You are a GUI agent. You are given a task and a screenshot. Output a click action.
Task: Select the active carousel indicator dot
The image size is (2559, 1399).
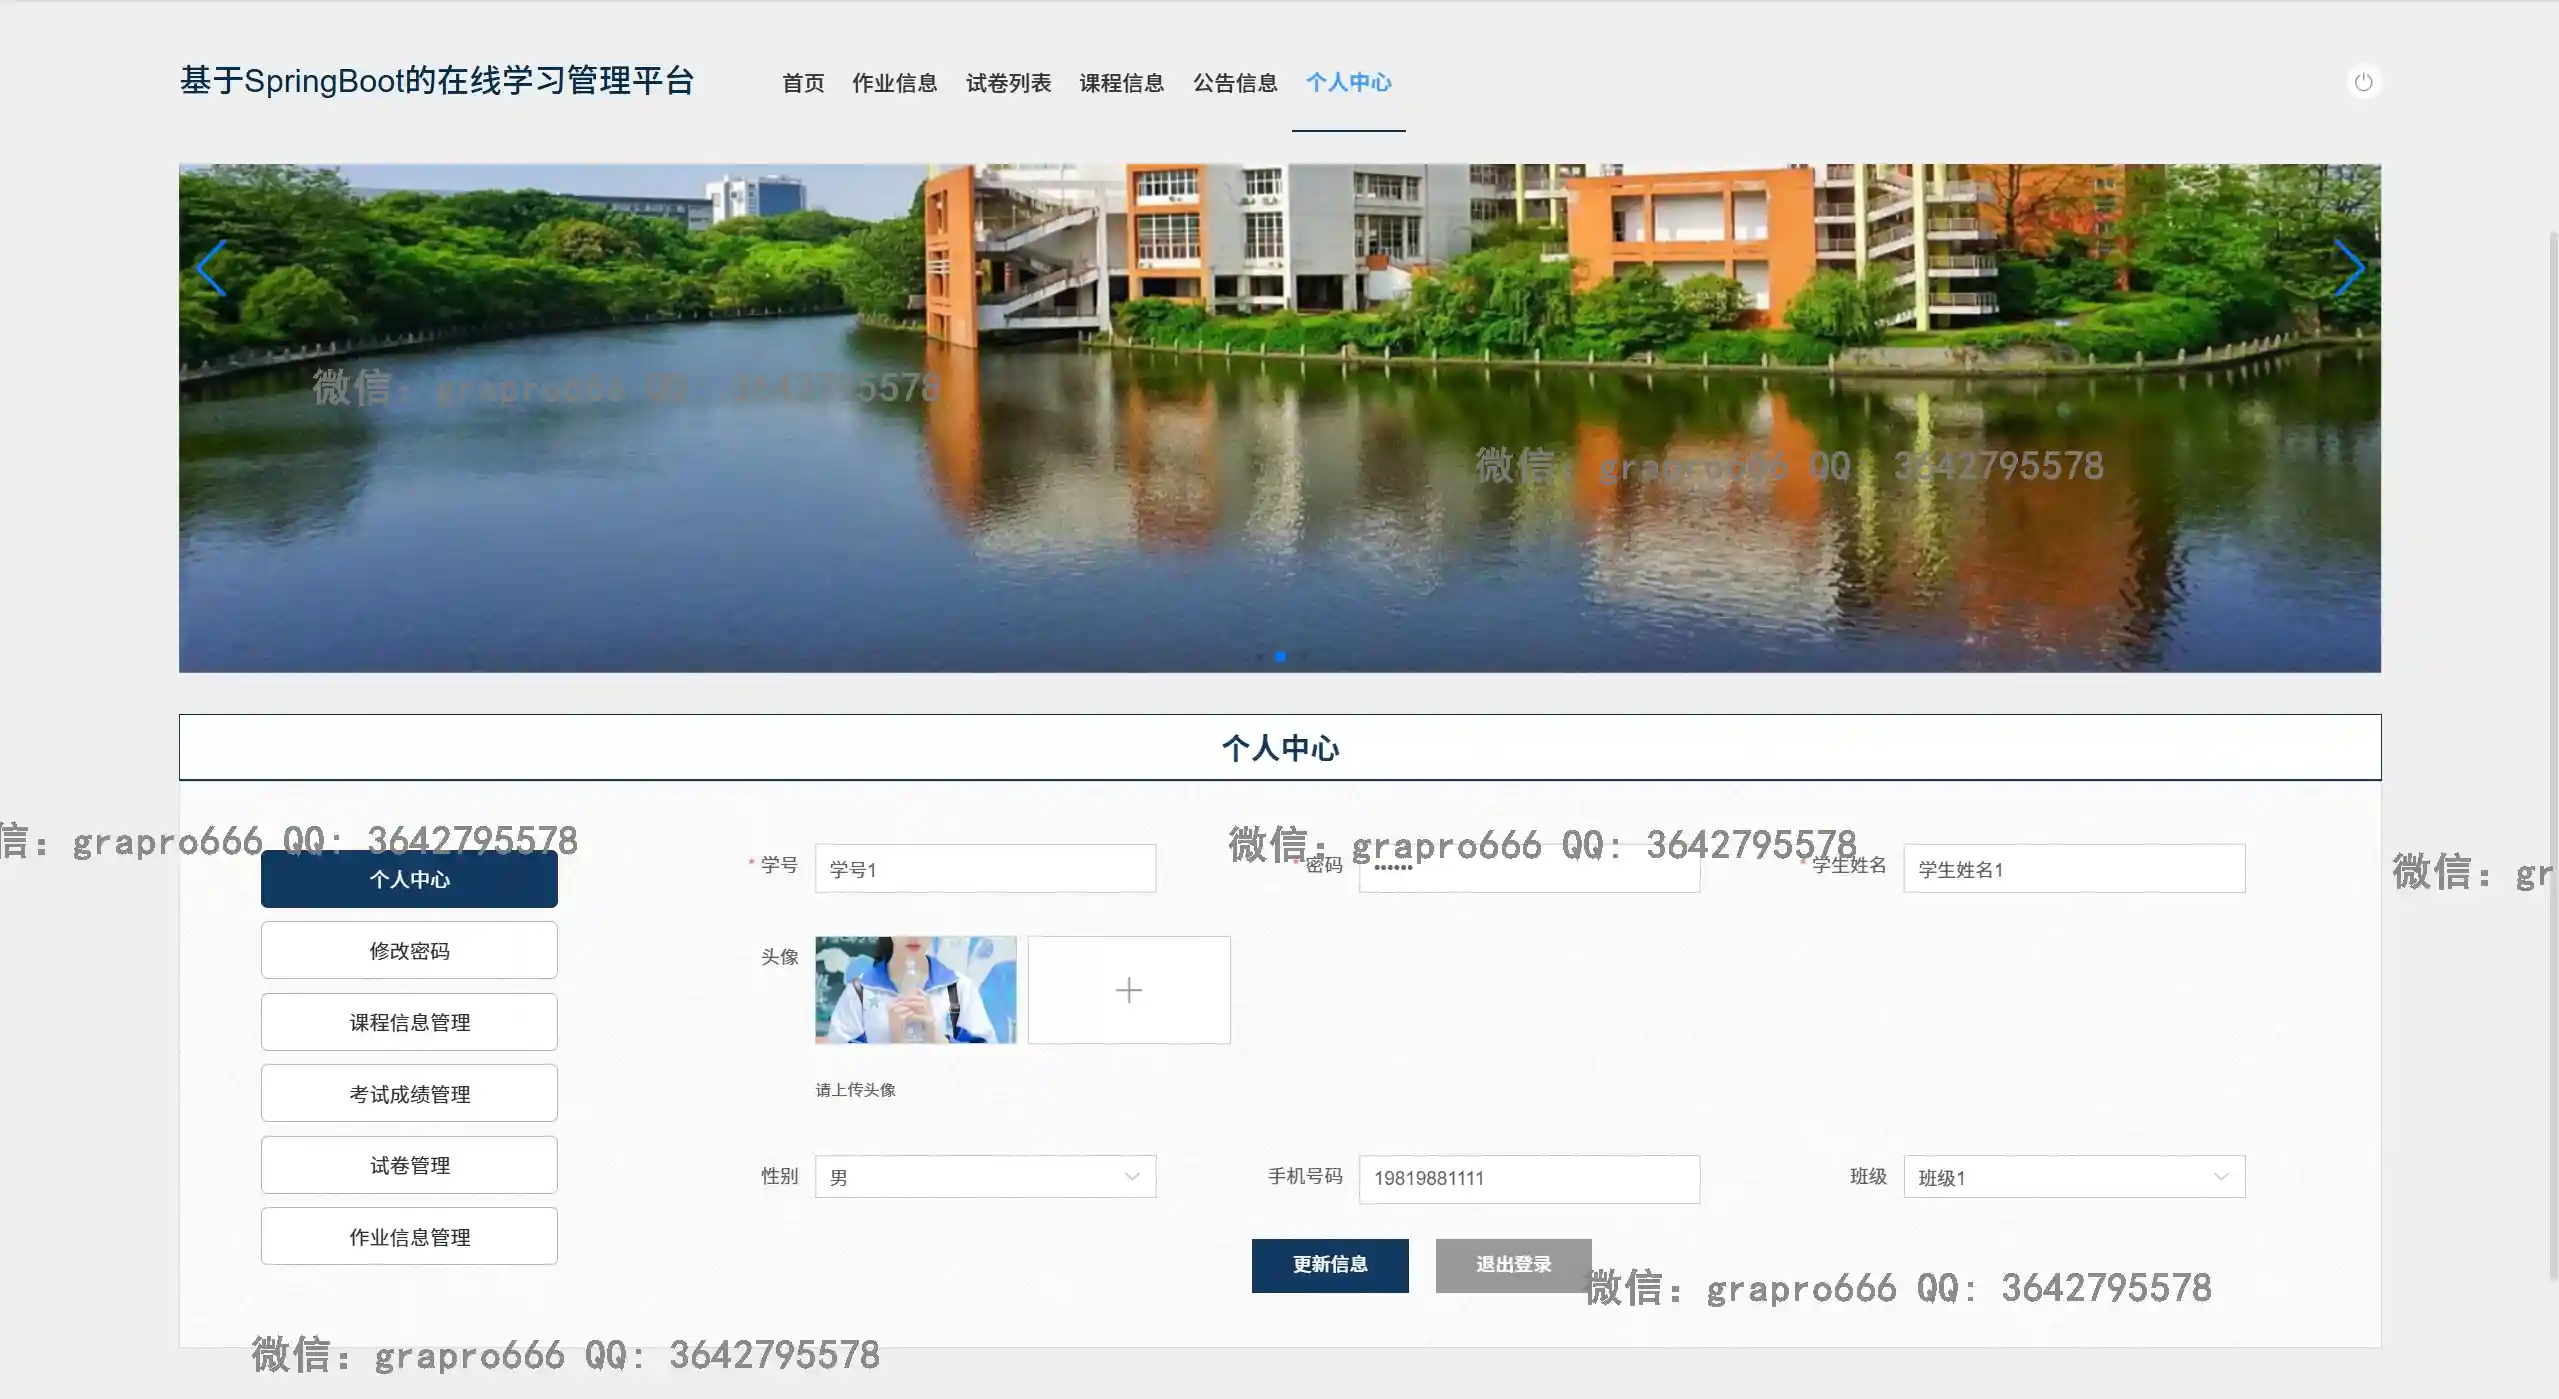(1280, 657)
